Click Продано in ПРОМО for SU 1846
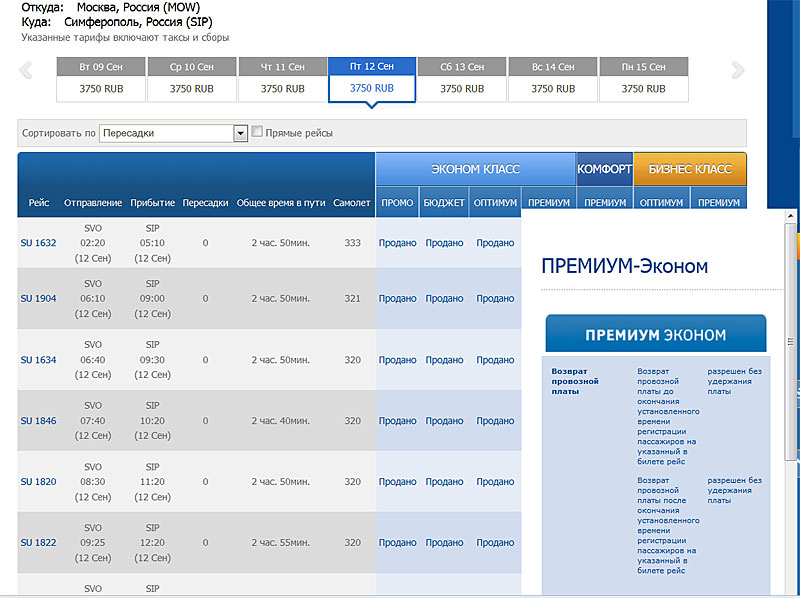The image size is (800, 598). [397, 421]
